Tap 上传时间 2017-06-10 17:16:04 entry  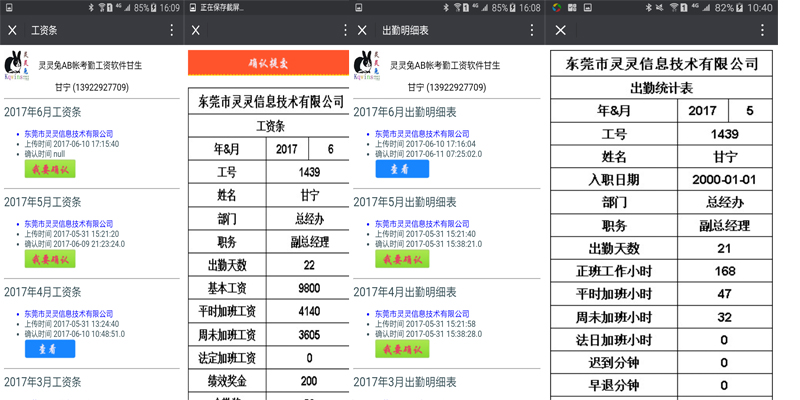426,144
